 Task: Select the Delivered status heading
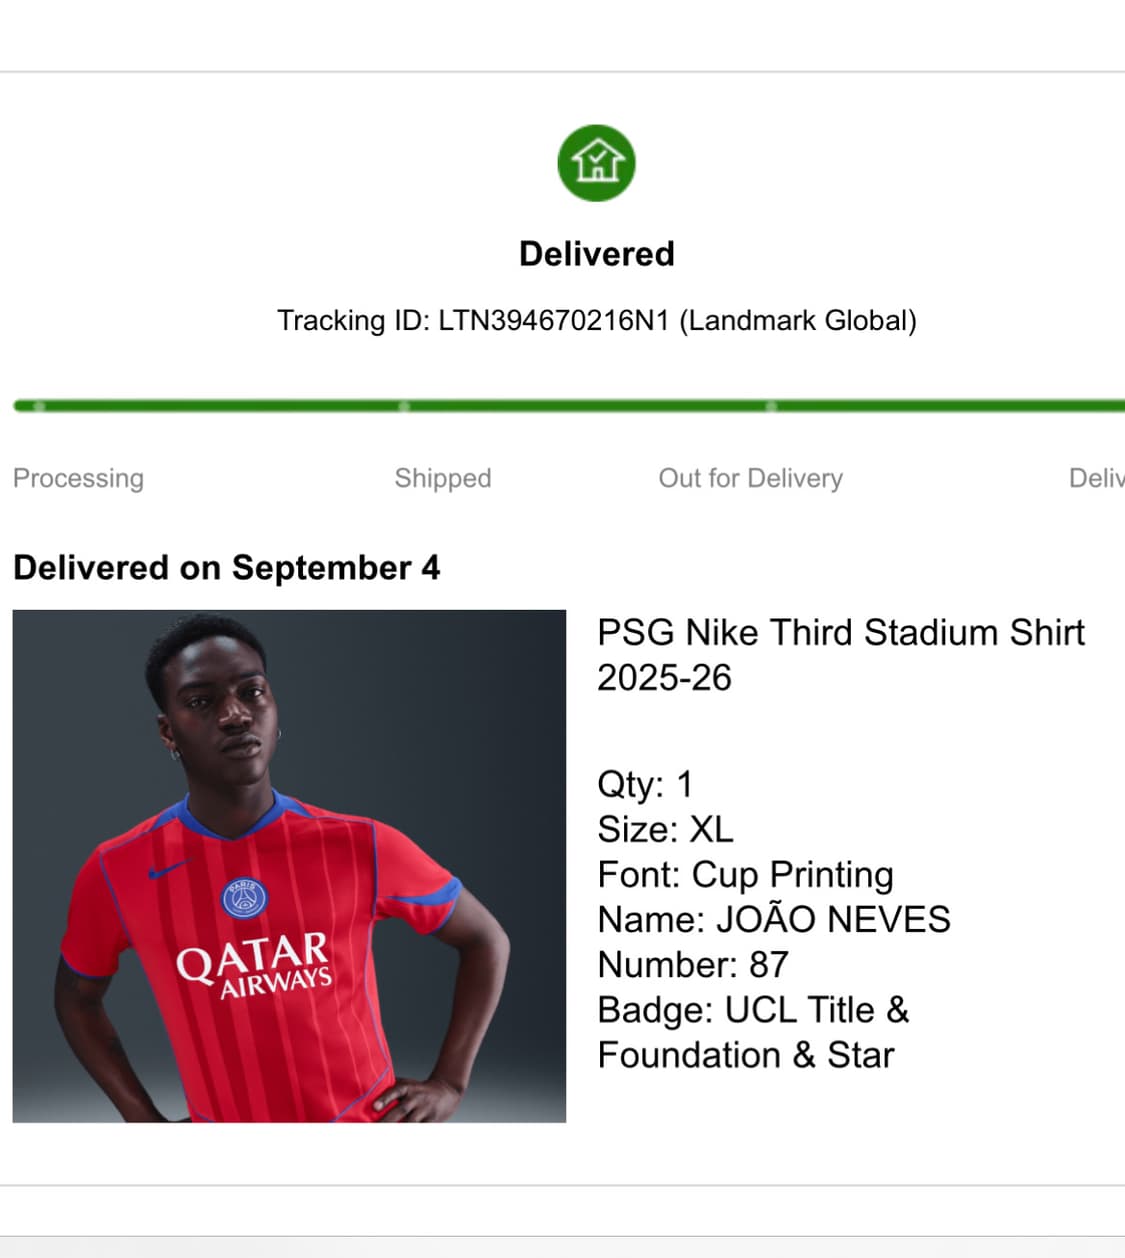click(x=596, y=254)
